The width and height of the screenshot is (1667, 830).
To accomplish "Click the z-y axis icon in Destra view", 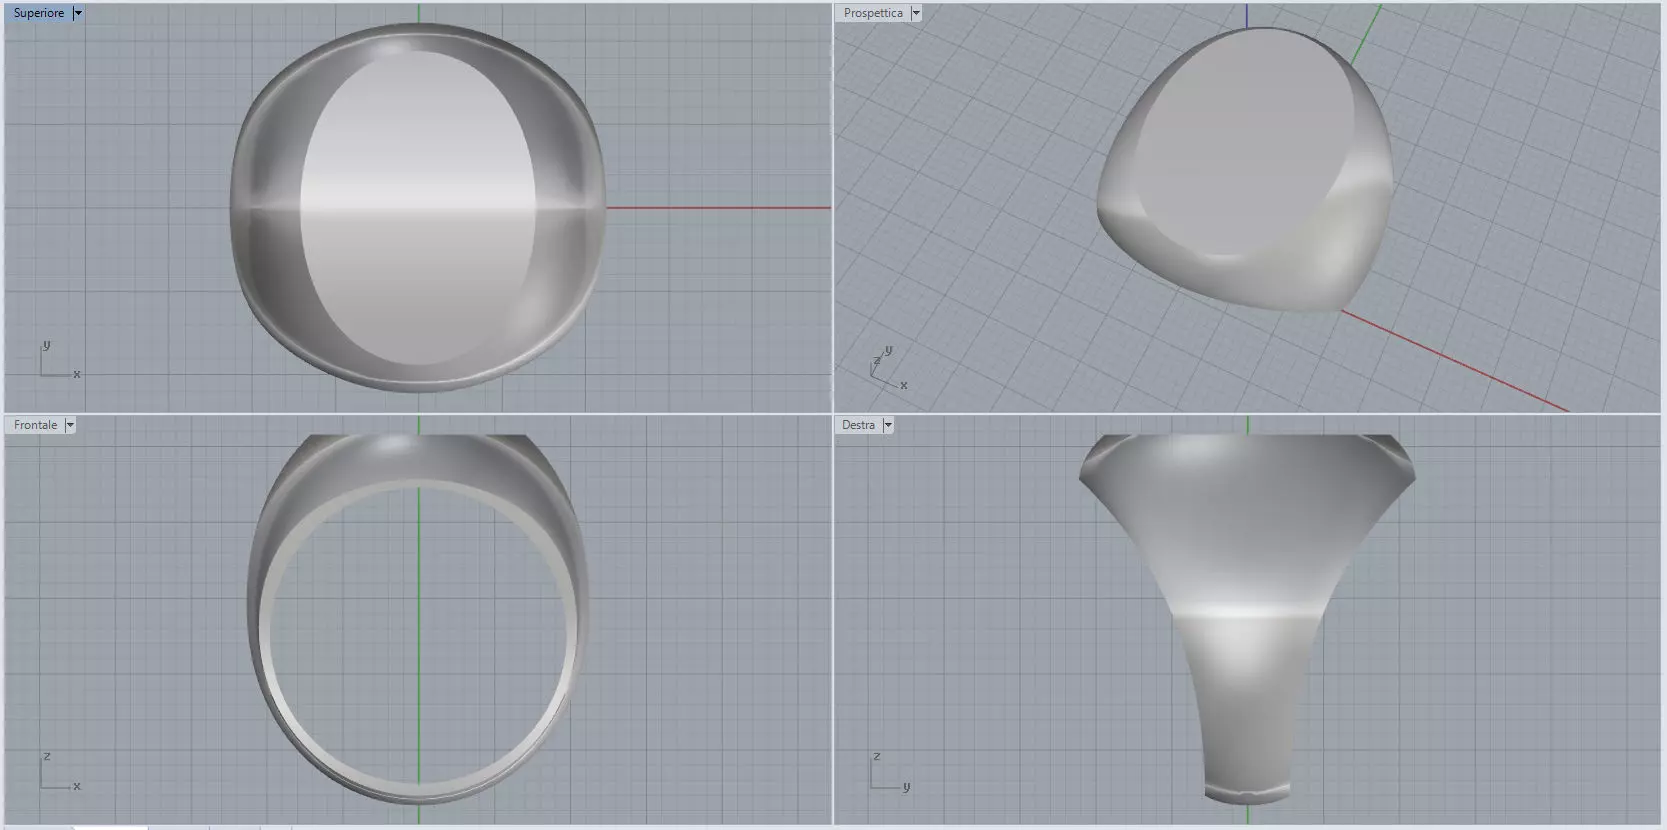I will (890, 772).
